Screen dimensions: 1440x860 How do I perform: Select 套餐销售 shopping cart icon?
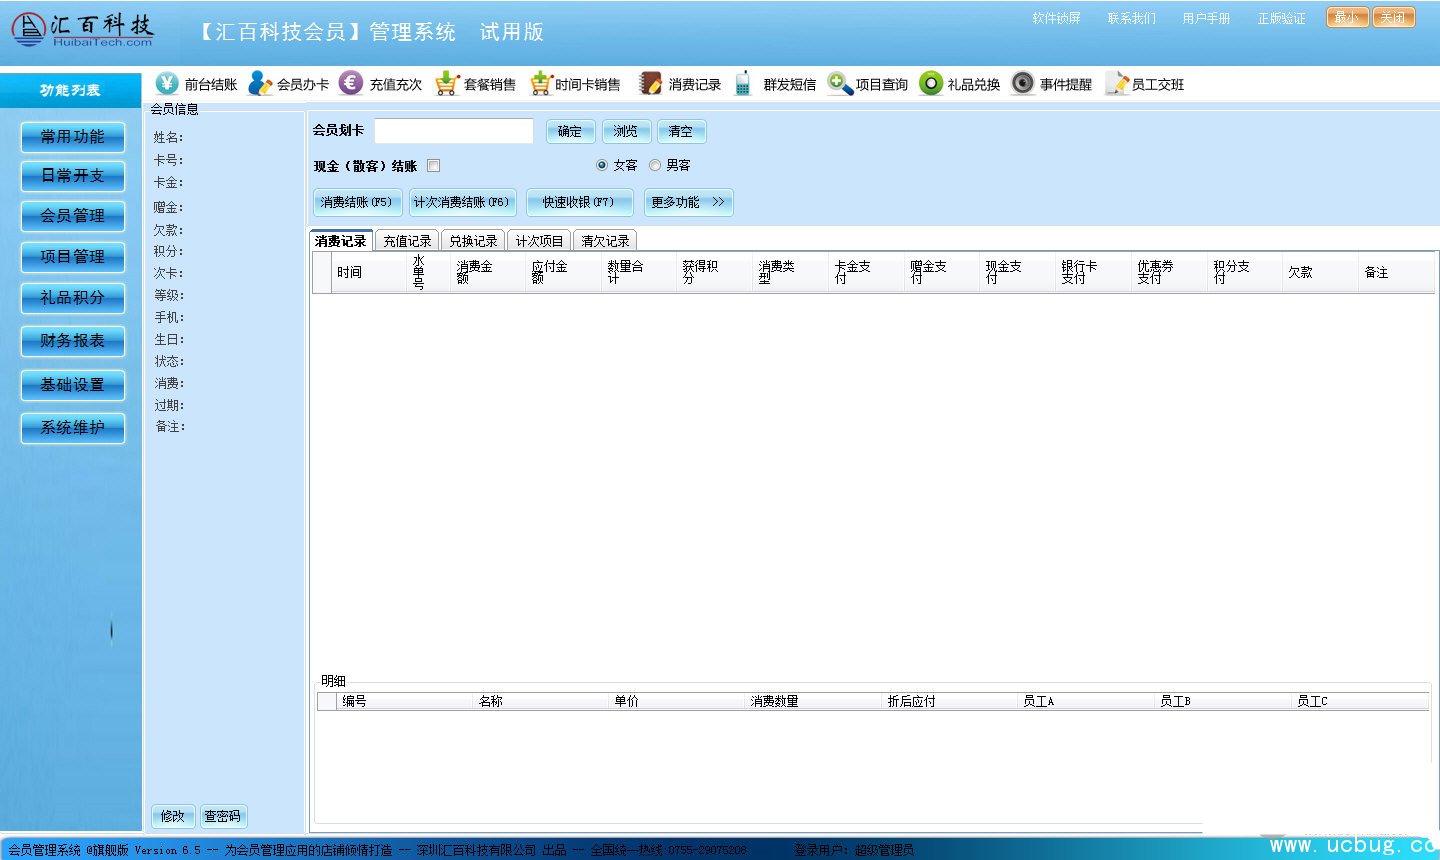click(x=446, y=84)
